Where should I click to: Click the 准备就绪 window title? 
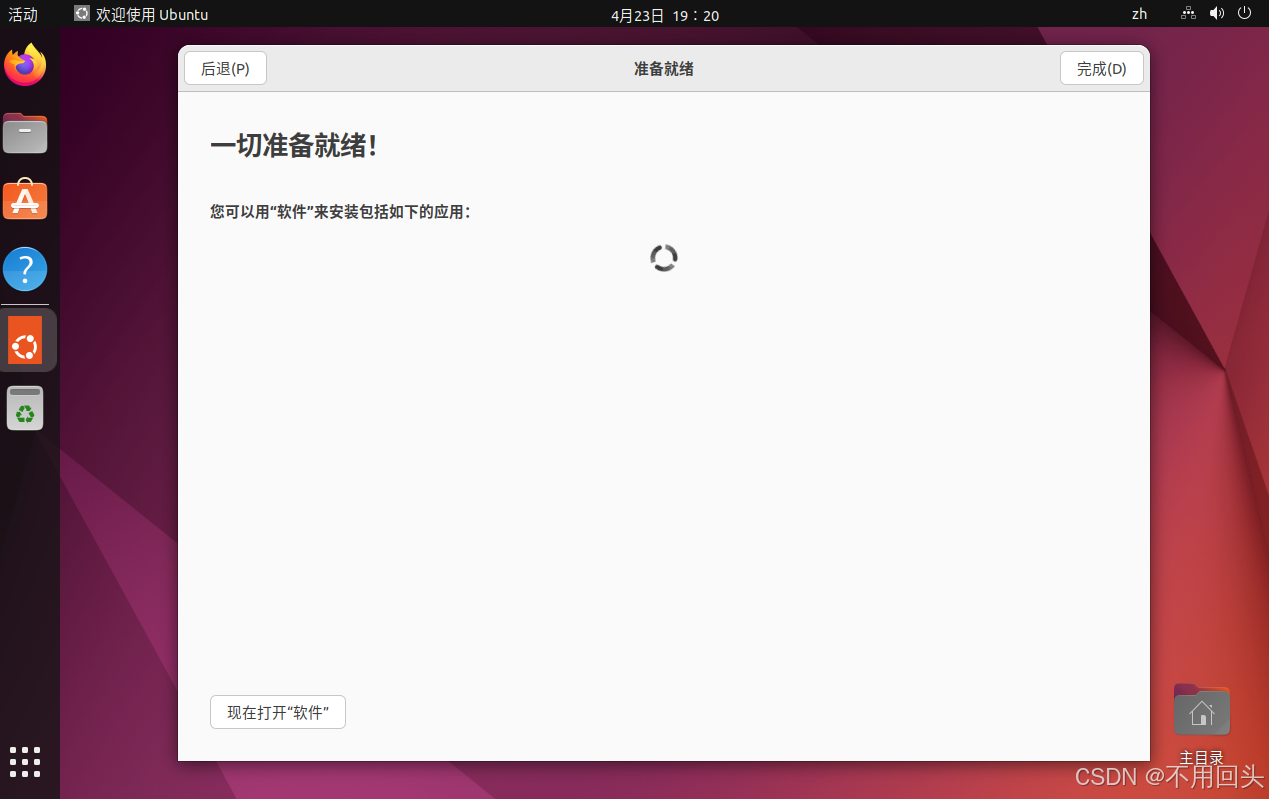click(x=664, y=68)
